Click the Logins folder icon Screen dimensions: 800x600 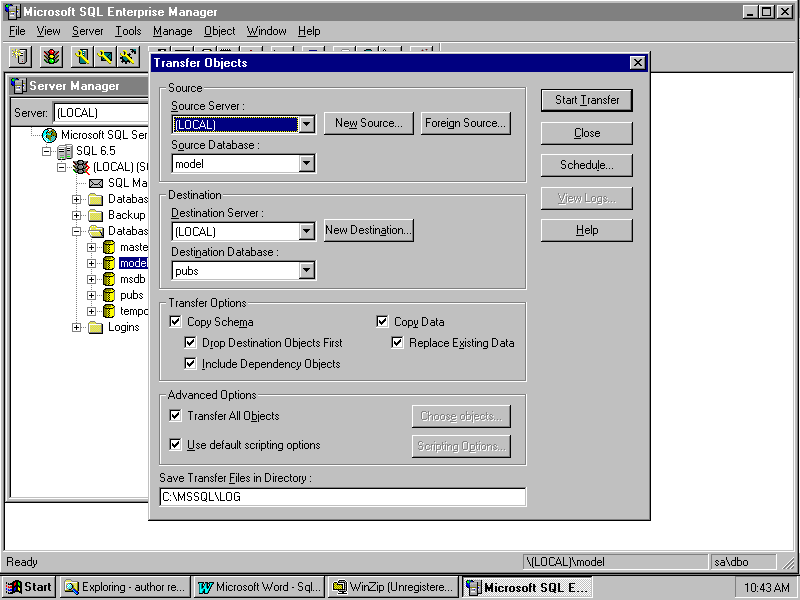point(96,327)
